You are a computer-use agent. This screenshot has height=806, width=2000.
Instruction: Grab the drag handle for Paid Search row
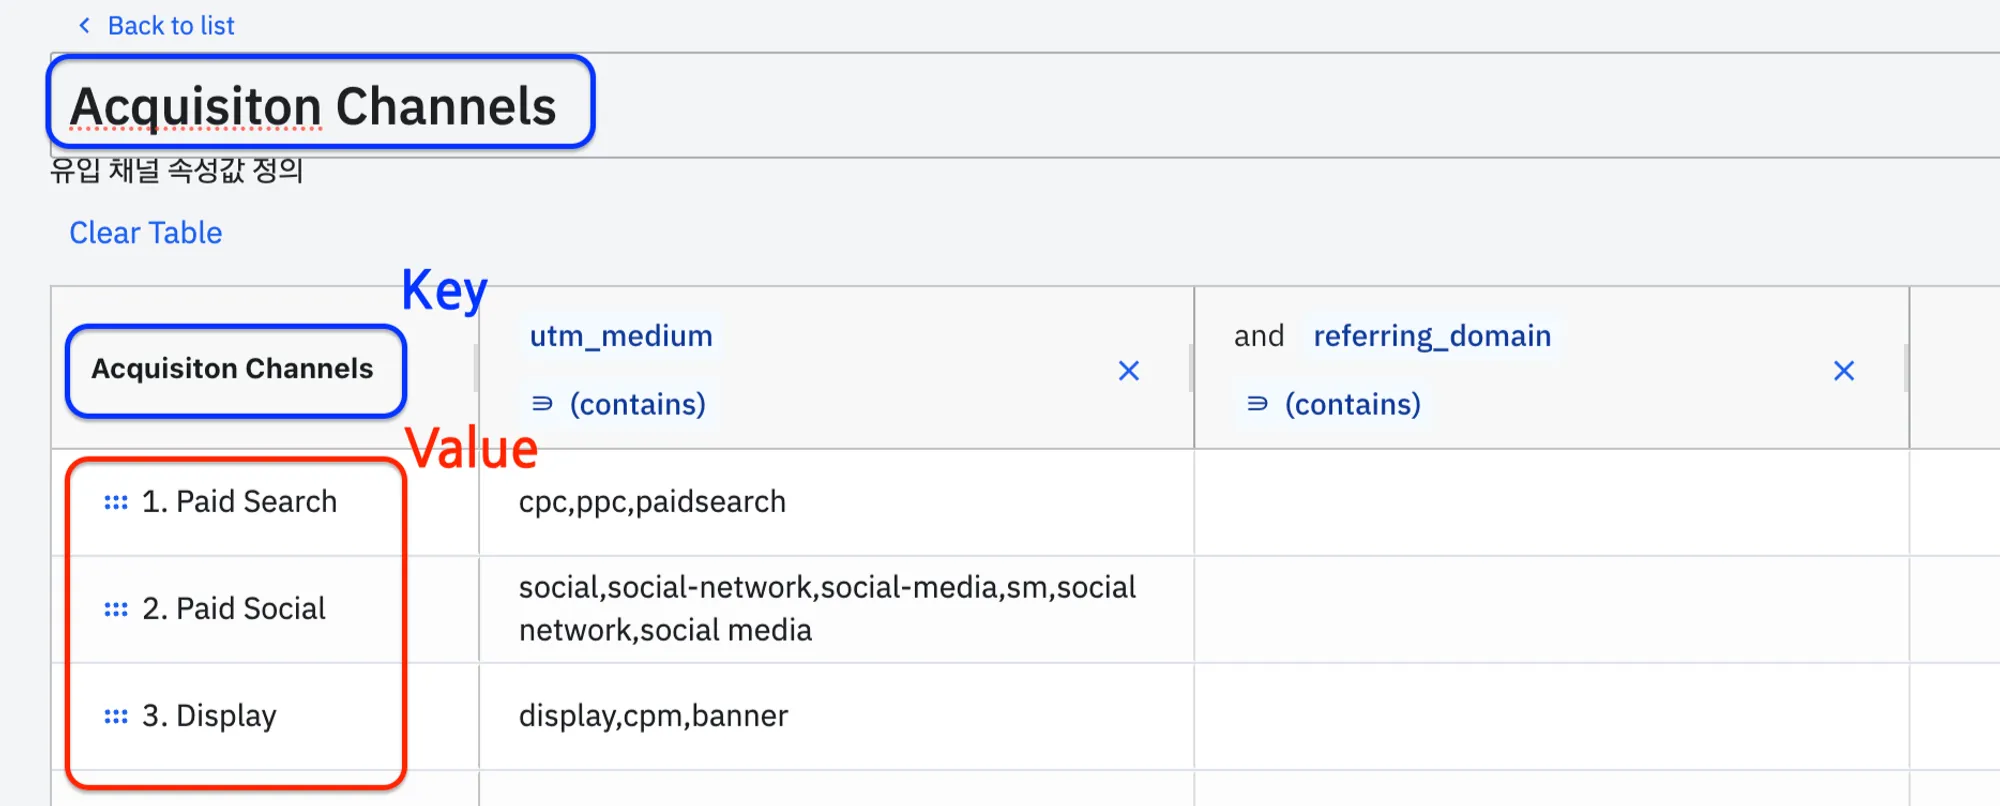[x=116, y=502]
